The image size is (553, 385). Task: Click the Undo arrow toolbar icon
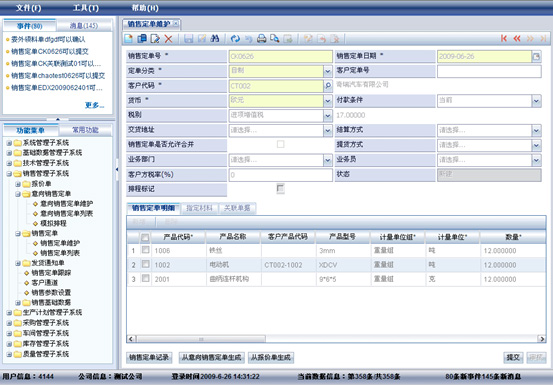click(249, 38)
